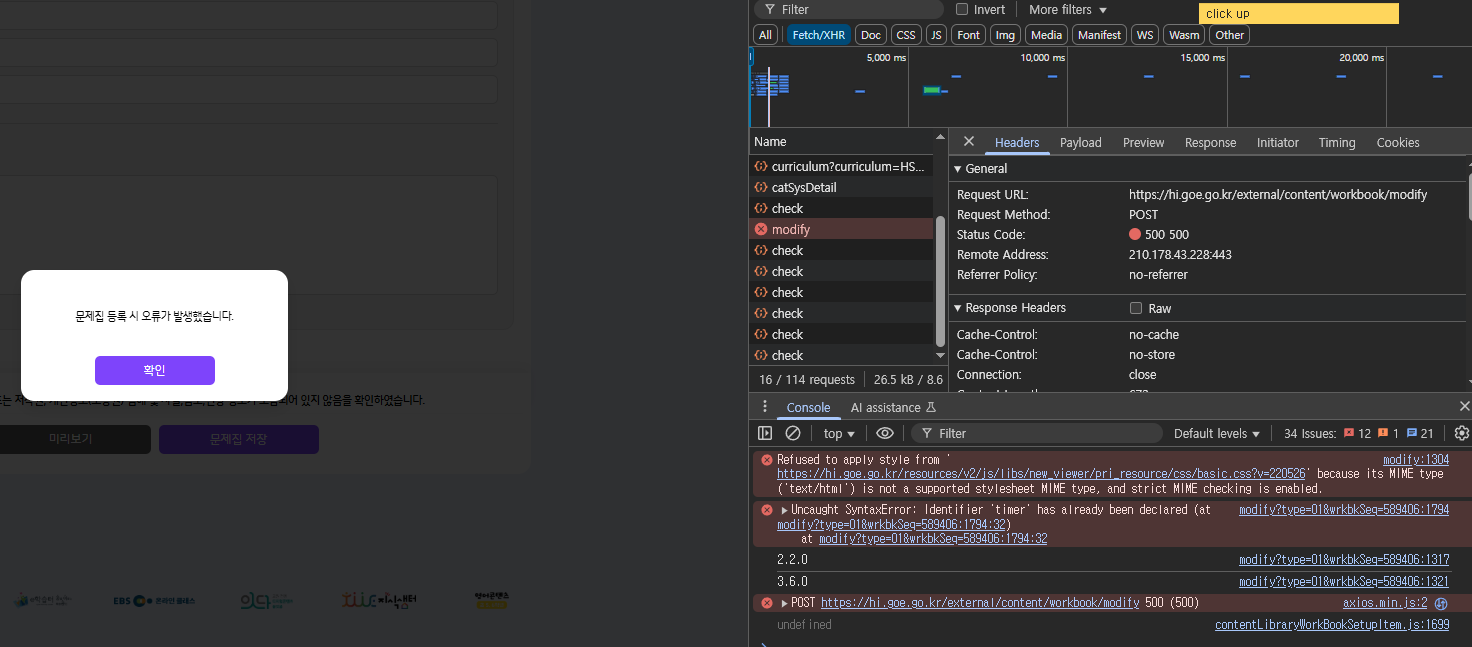Open the Default levels dropdown
Image resolution: width=1472 pixels, height=647 pixels.
[x=1217, y=433]
